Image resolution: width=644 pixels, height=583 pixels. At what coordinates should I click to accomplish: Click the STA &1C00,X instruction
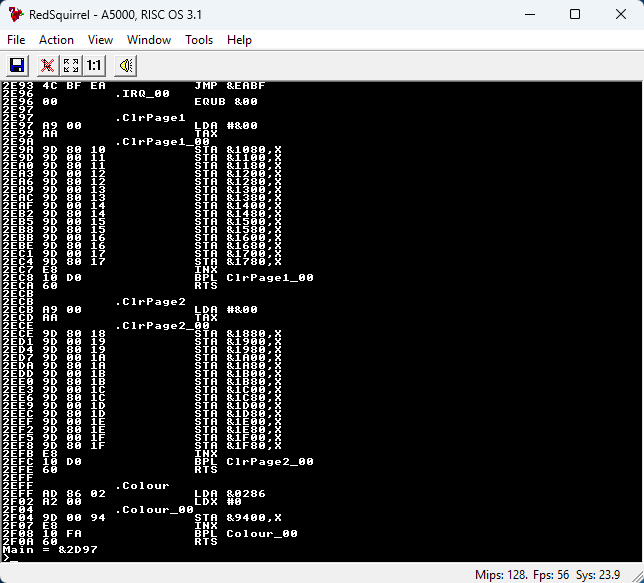pos(238,390)
